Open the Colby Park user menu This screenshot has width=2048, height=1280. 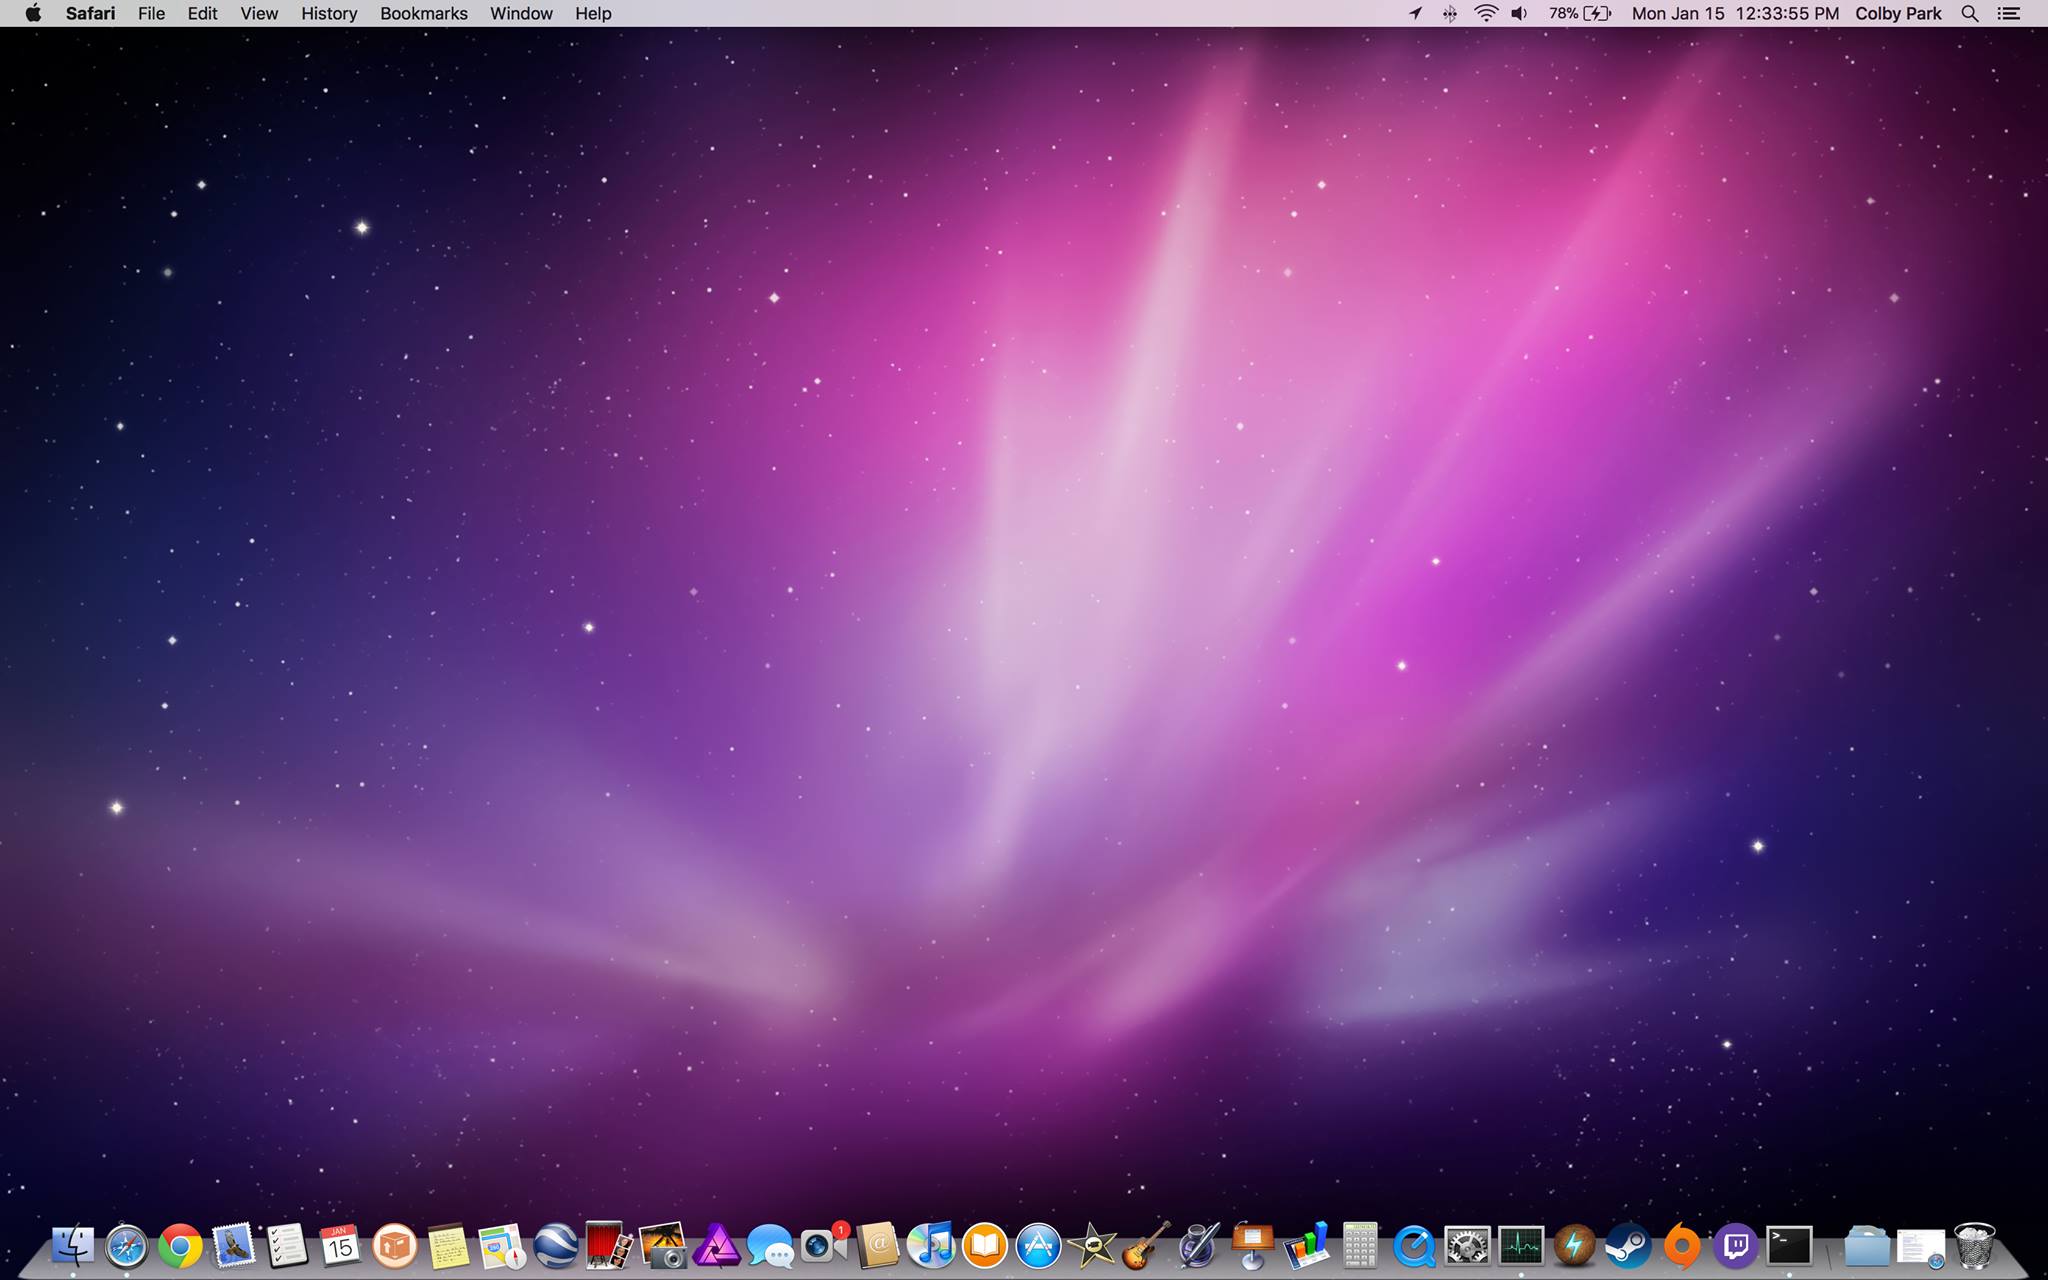1898,13
